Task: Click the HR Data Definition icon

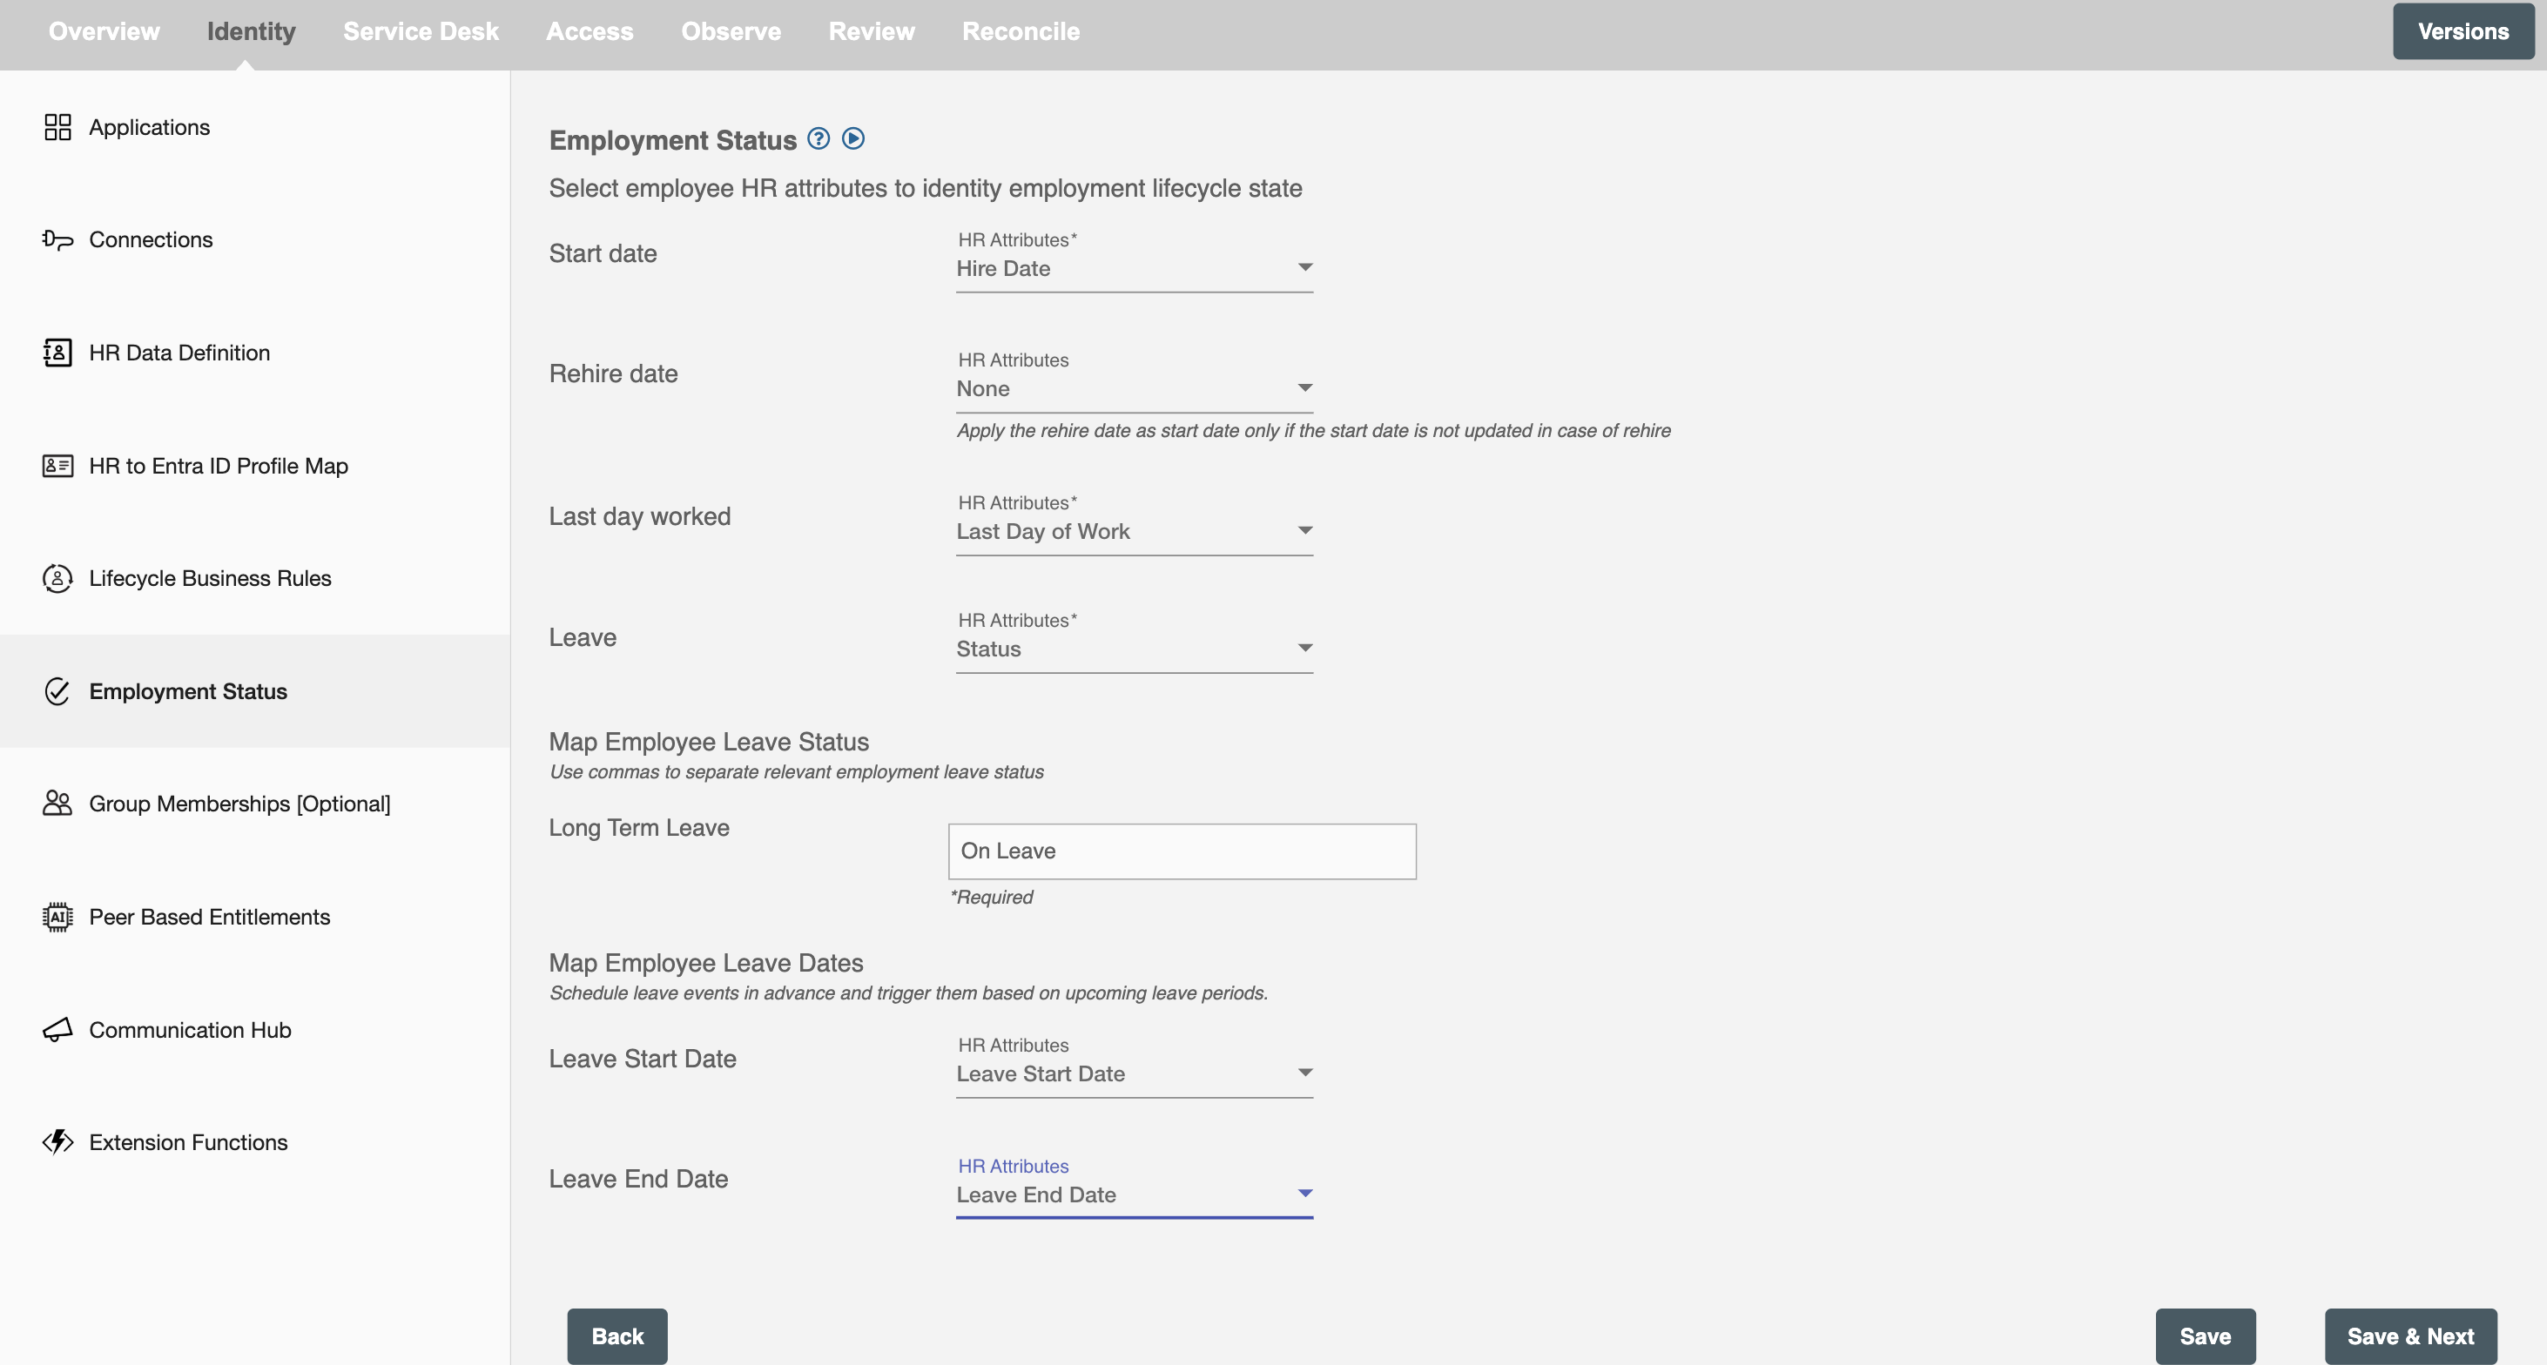Action: 57,353
